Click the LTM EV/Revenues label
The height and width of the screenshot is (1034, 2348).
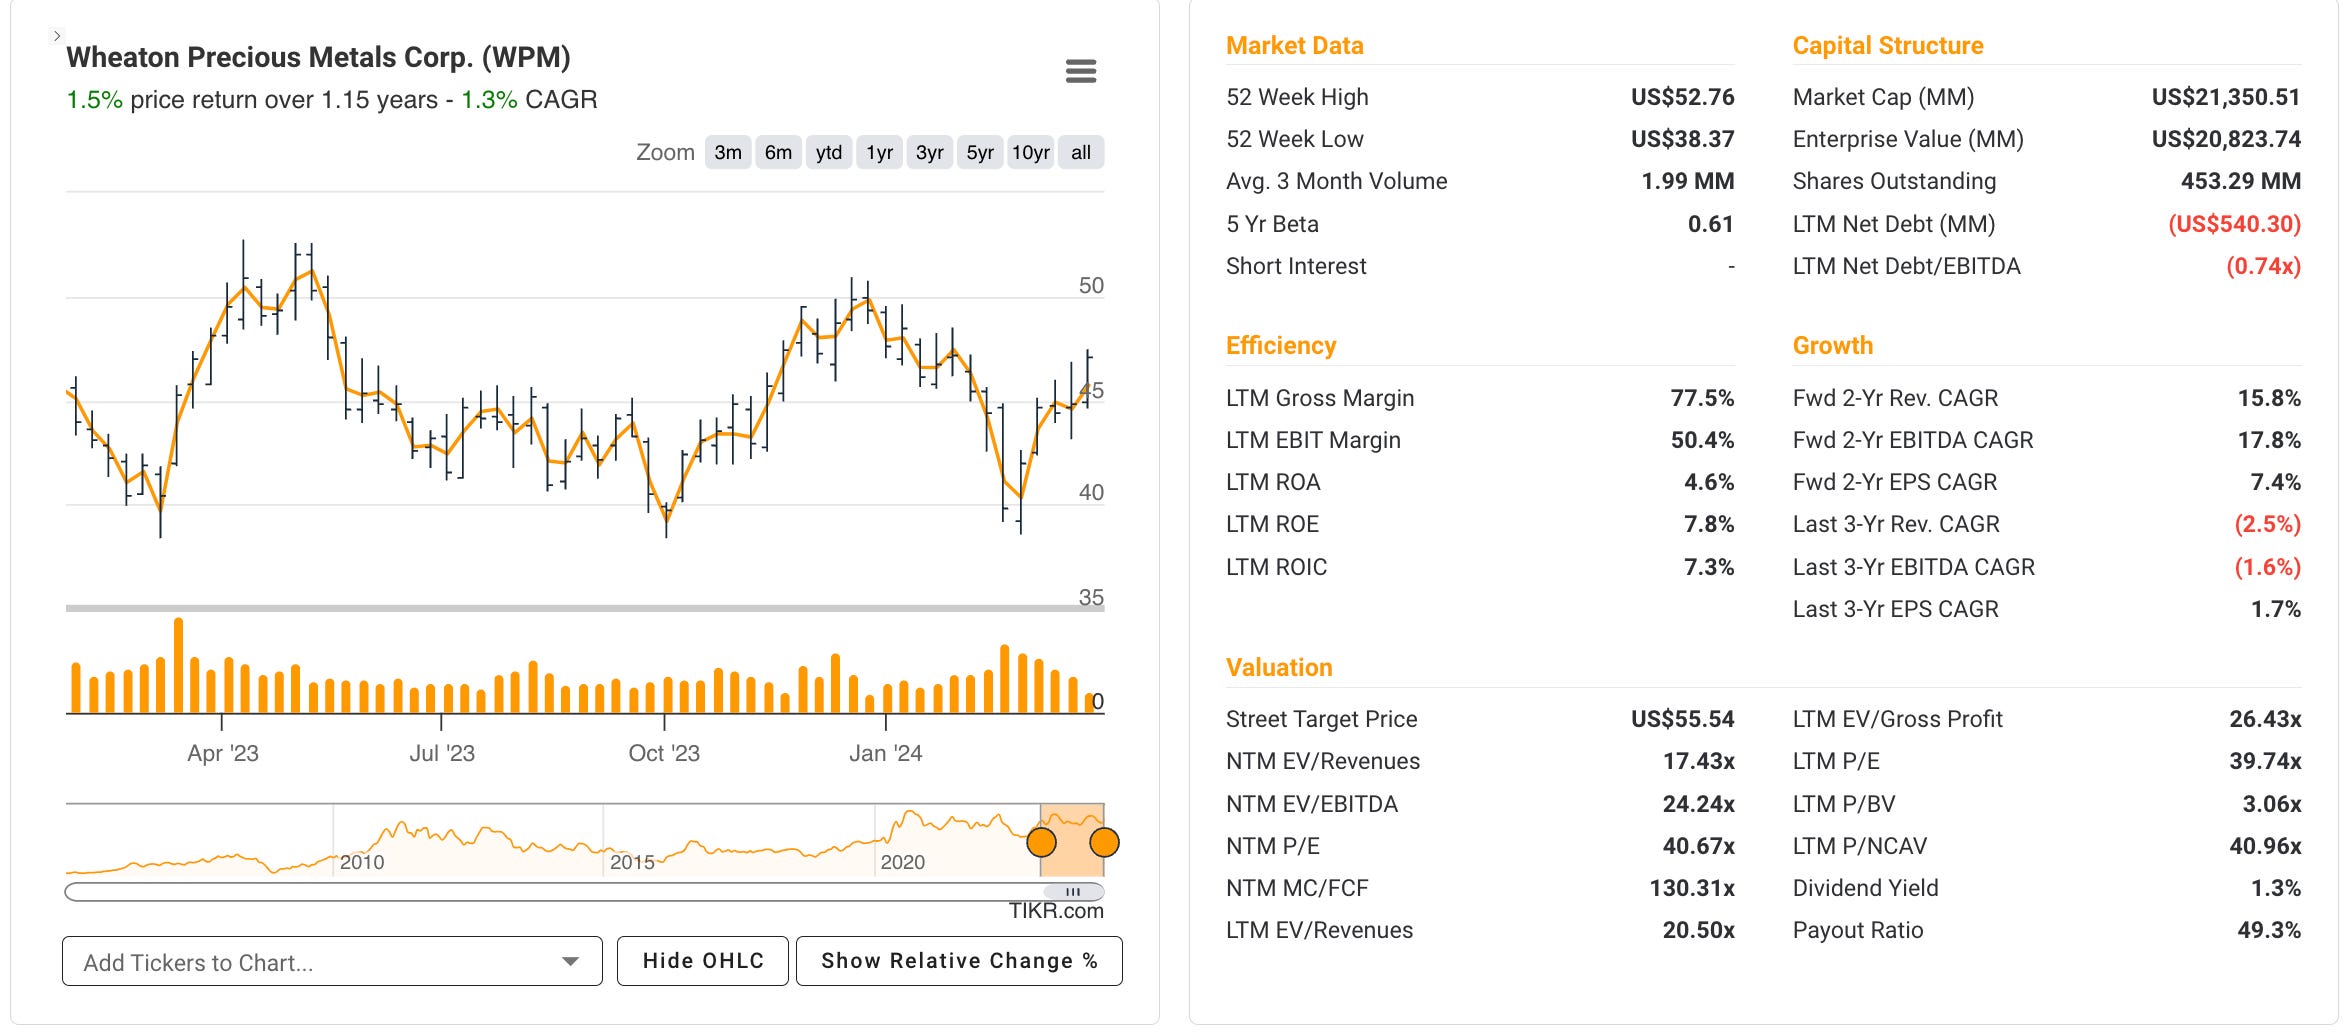[x=1319, y=930]
